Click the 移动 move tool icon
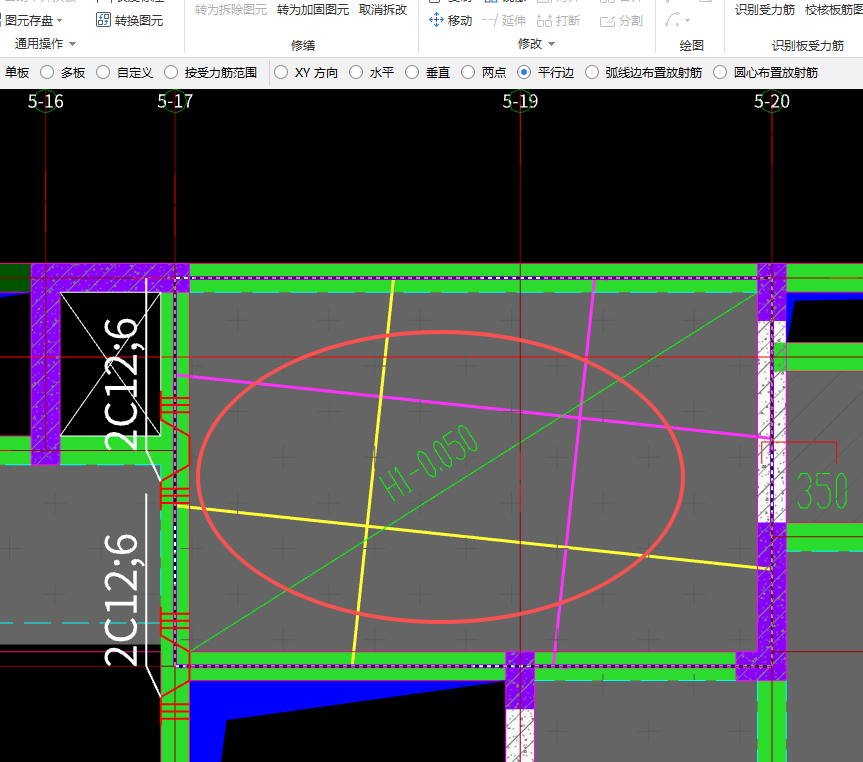Screen dimensions: 863x762 pyautogui.click(x=436, y=20)
